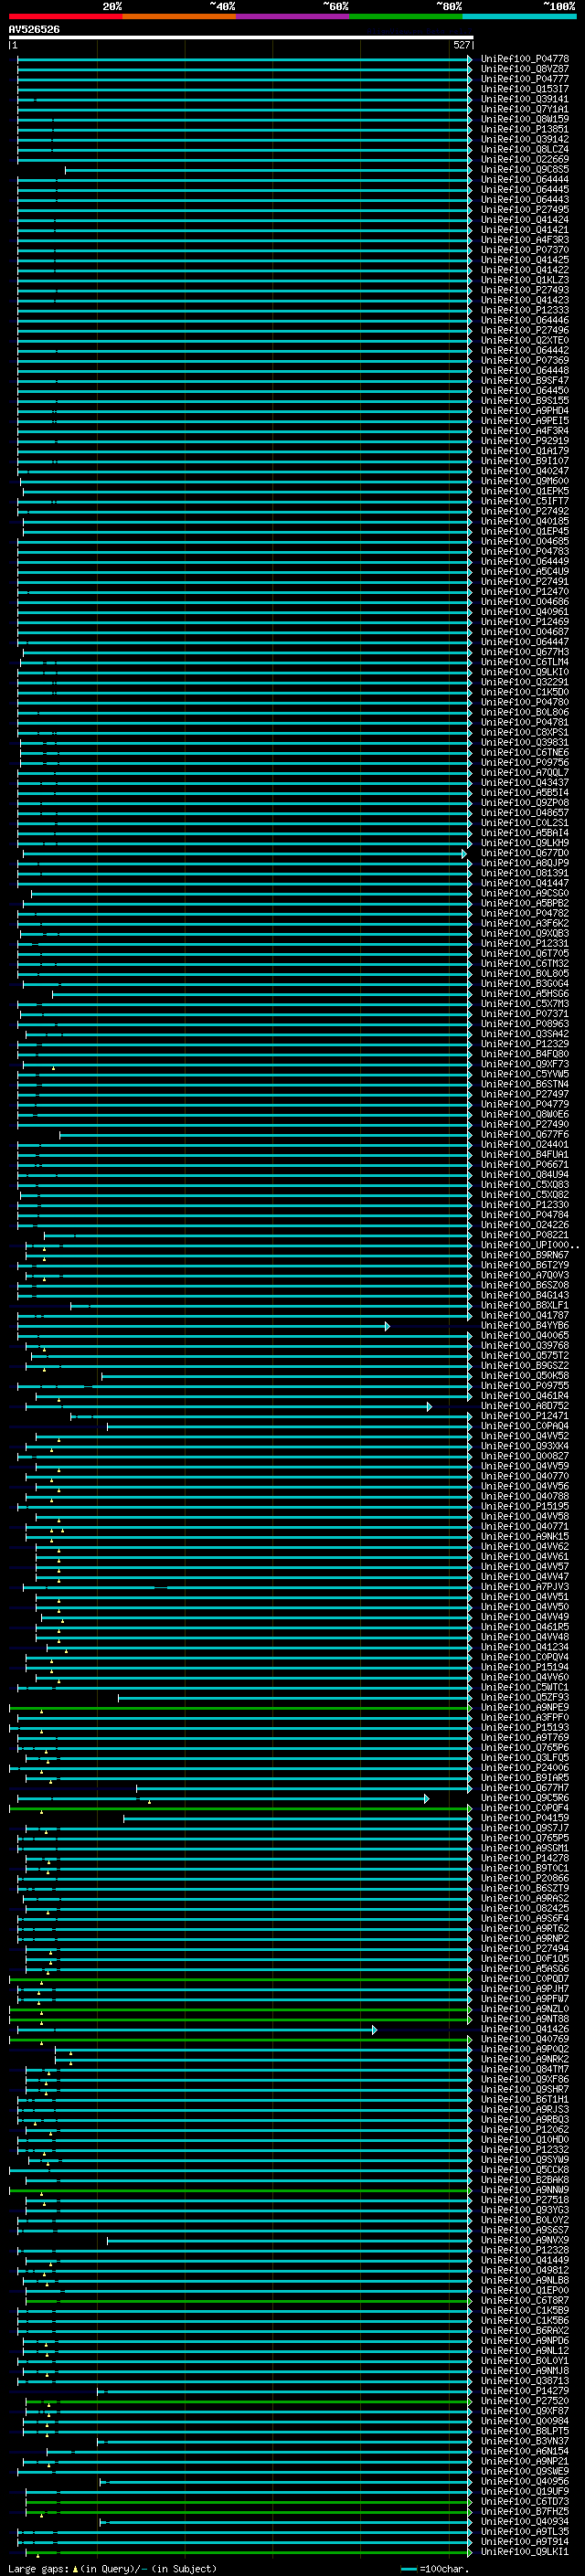
Task: Select the hit label UniRef100_Q677F6
Action: tap(525, 1134)
